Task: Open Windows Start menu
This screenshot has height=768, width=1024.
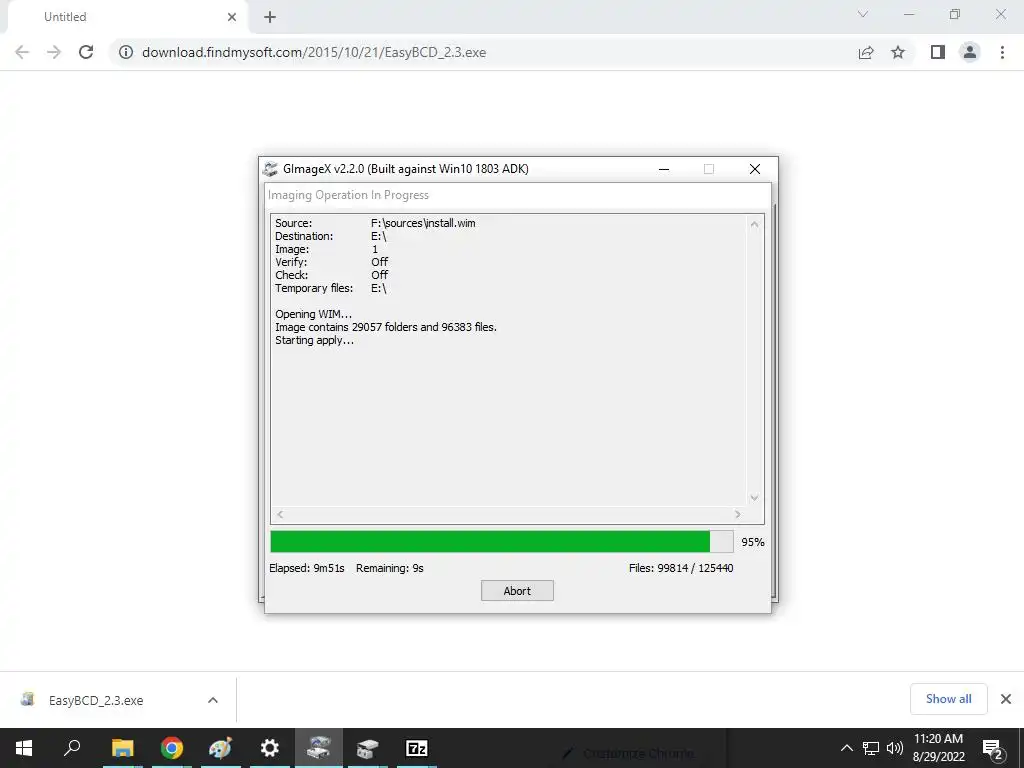Action: point(24,748)
